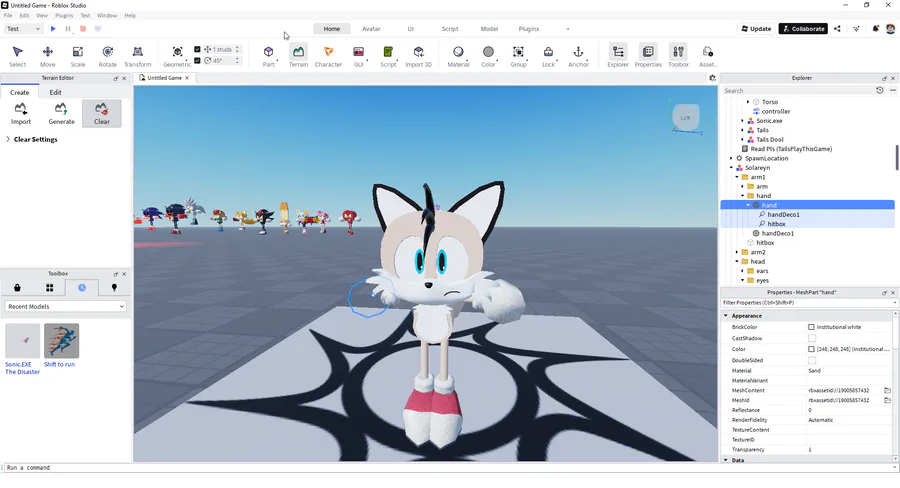
Task: Expand Clear Settings section
Action: [x=8, y=140]
